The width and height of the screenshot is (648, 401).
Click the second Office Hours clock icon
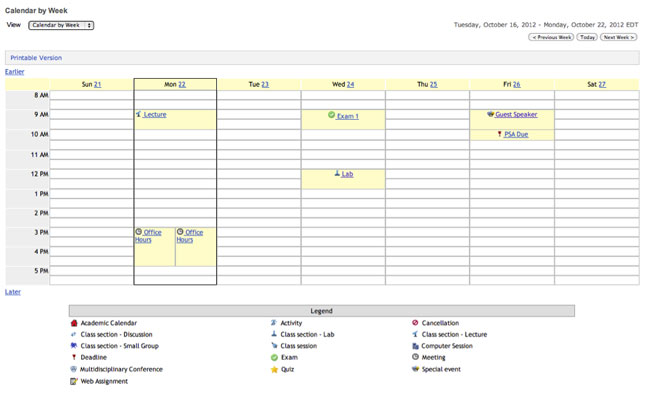pos(180,232)
